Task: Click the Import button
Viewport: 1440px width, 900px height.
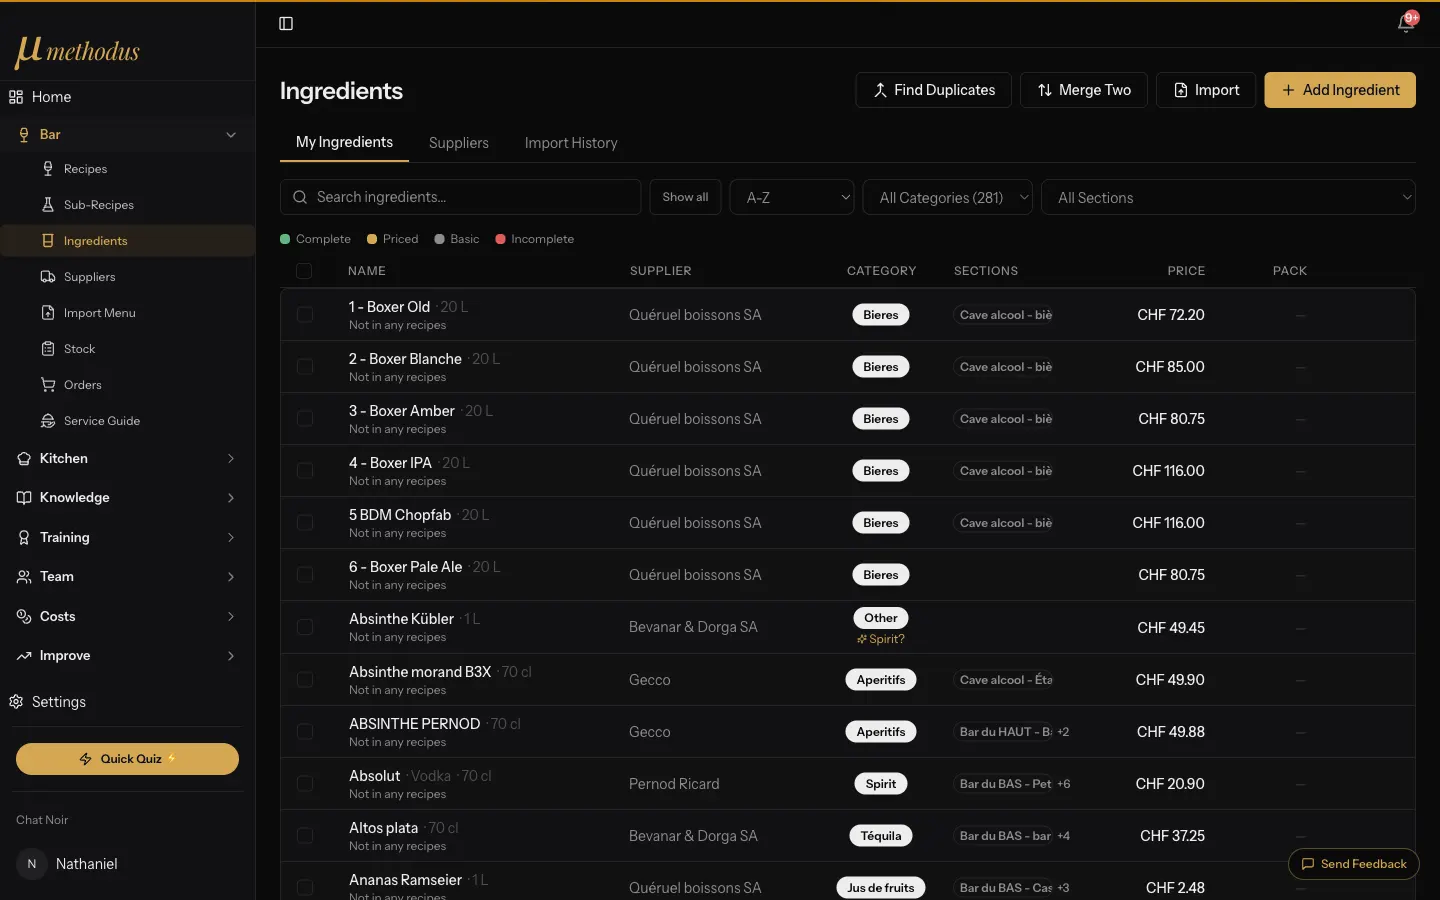Action: click(x=1206, y=90)
